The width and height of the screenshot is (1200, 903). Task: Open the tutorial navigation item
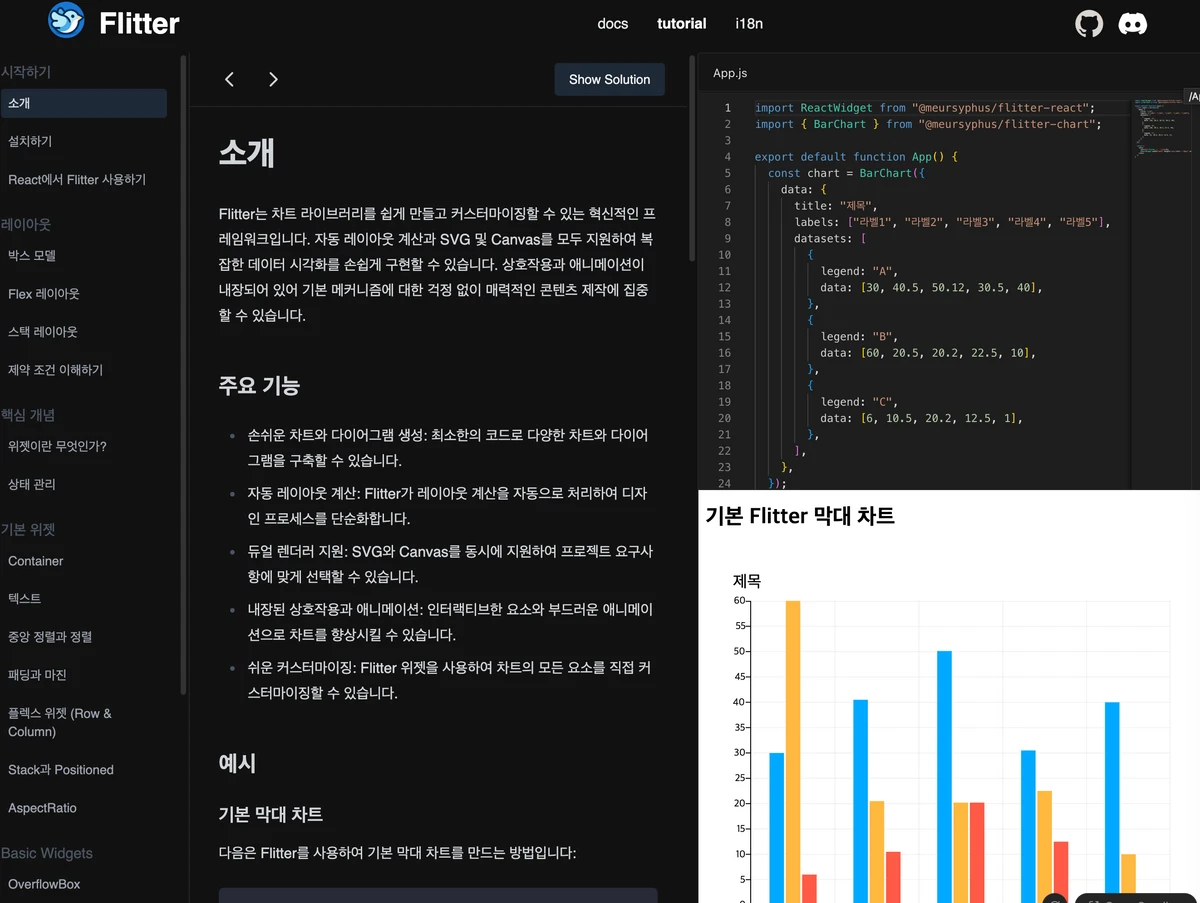tap(682, 23)
